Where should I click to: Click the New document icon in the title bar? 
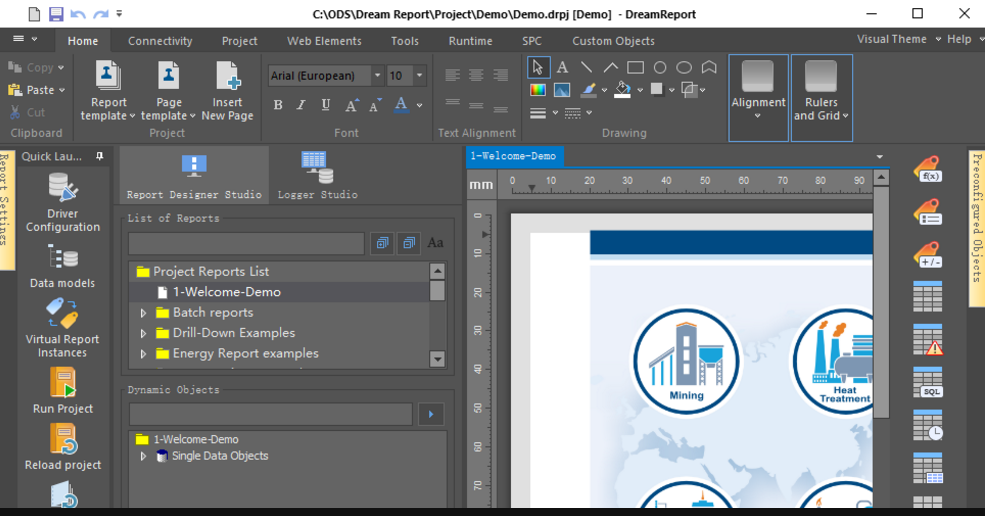pyautogui.click(x=35, y=14)
